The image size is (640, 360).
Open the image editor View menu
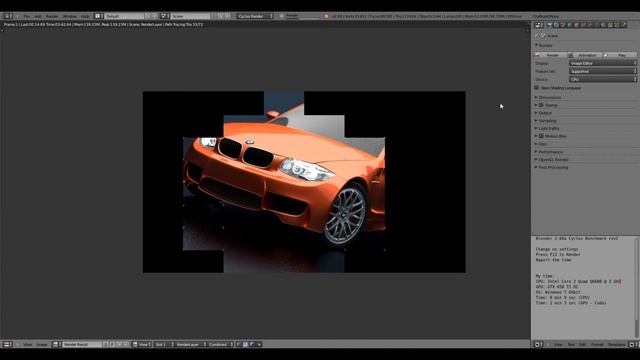pos(27,344)
